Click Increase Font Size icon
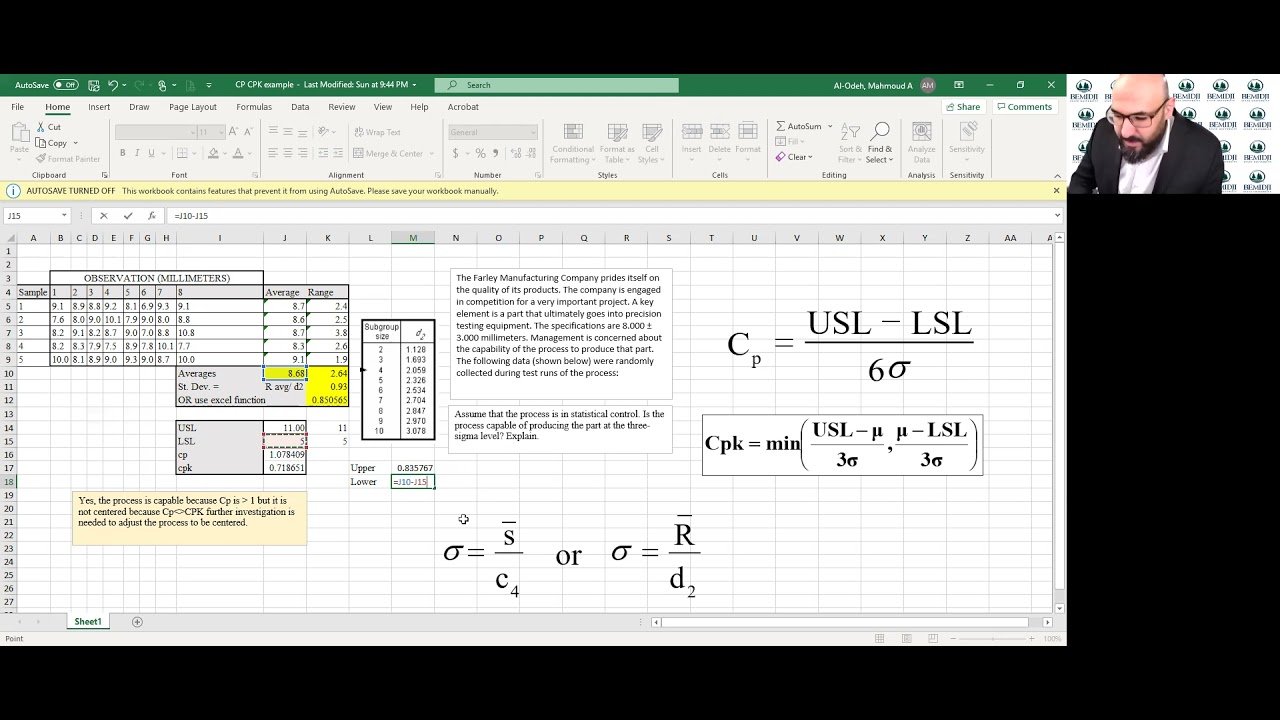Viewport: 1280px width, 720px height. coord(234,132)
